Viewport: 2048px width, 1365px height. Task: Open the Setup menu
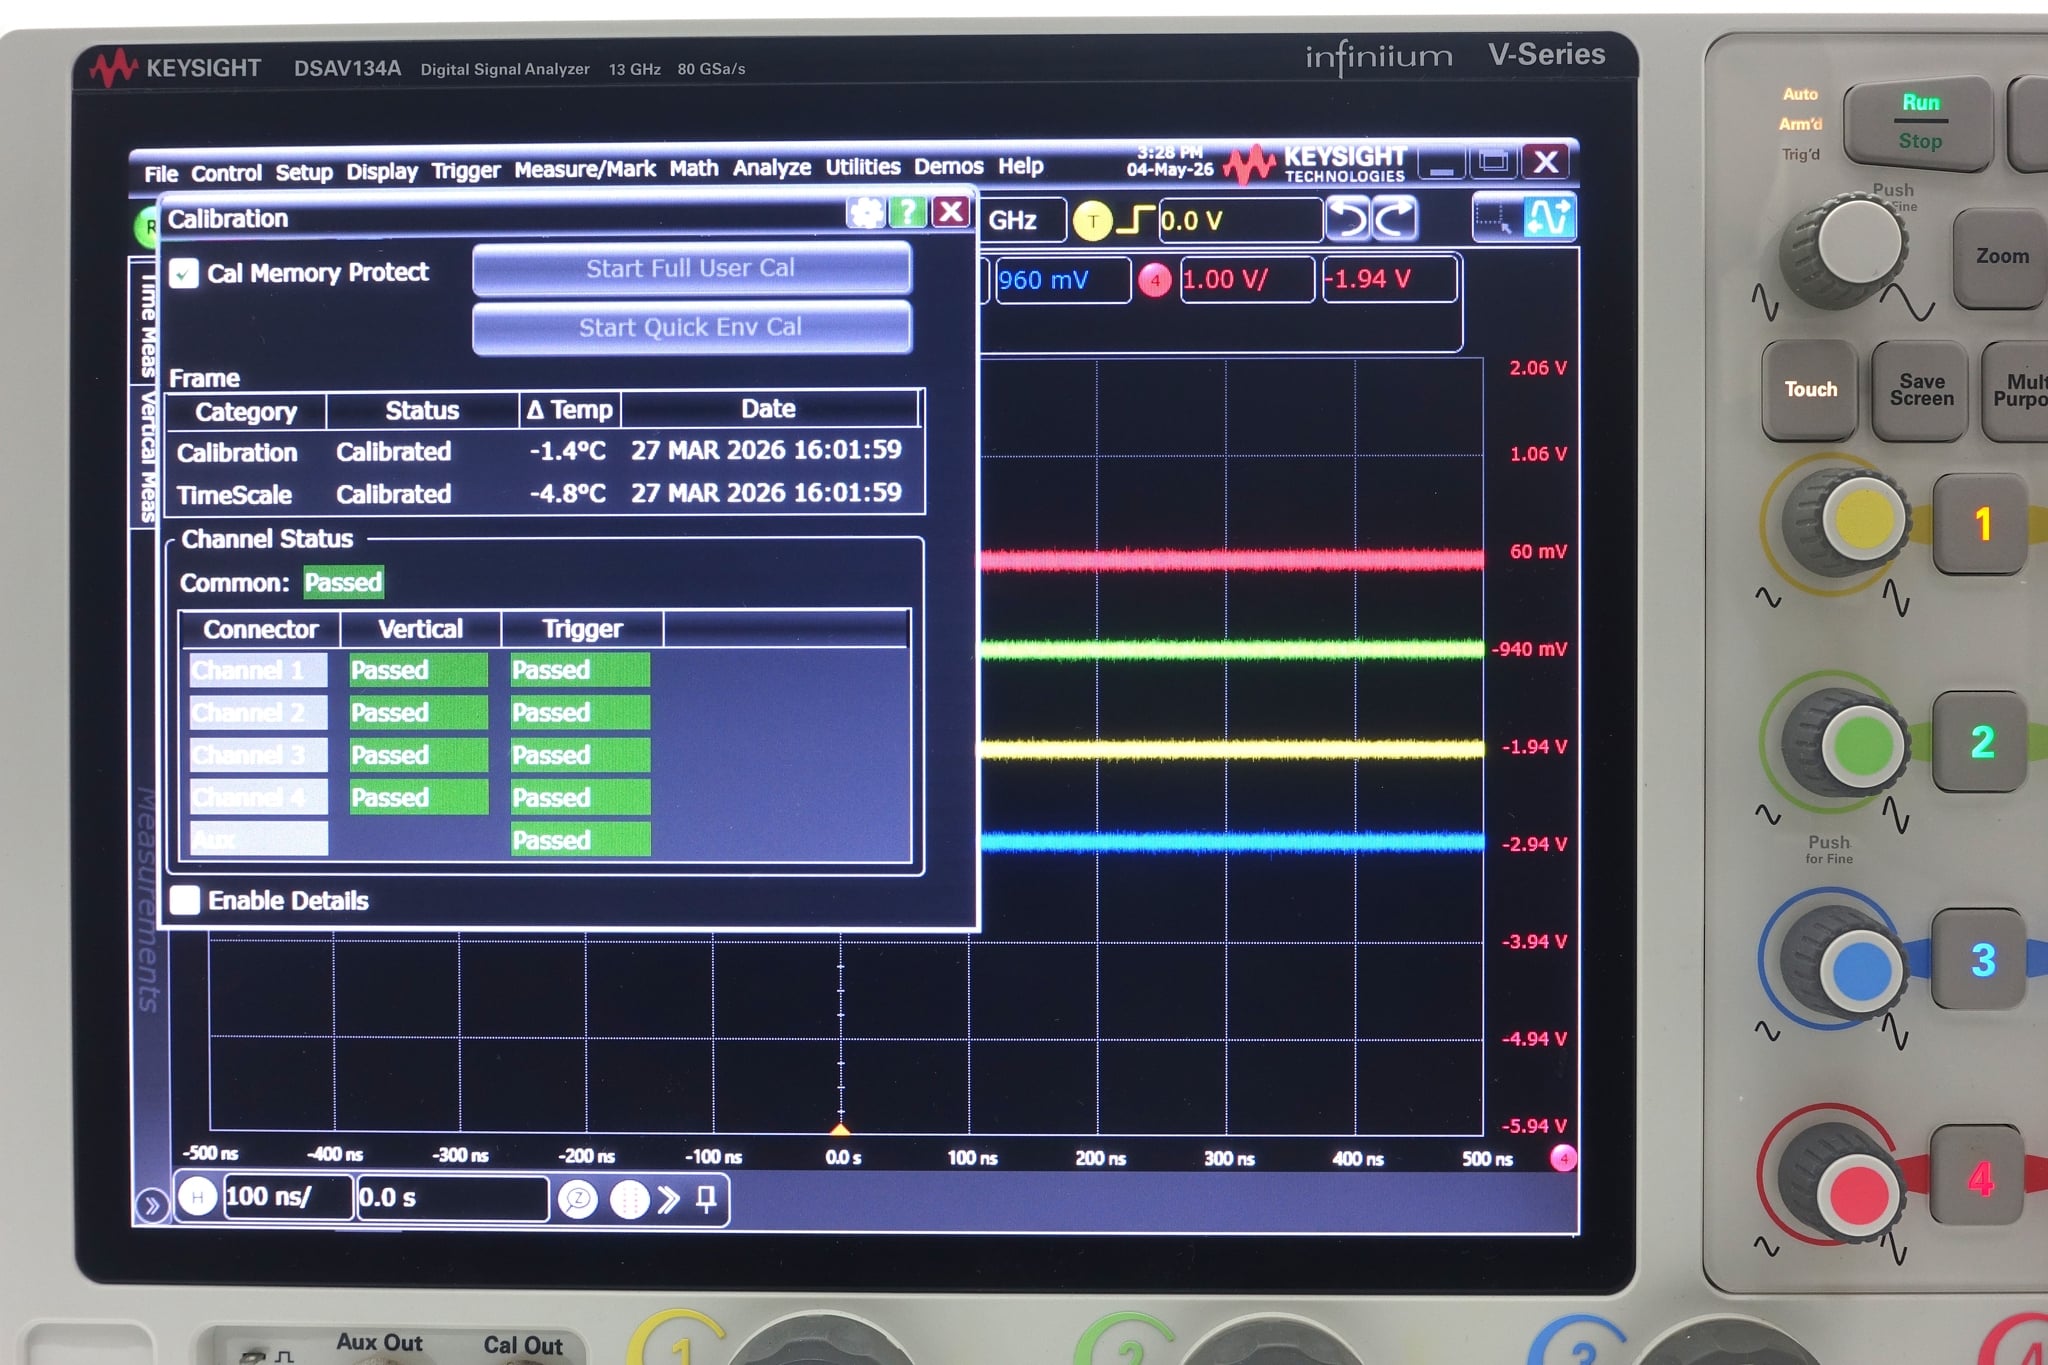tap(304, 172)
